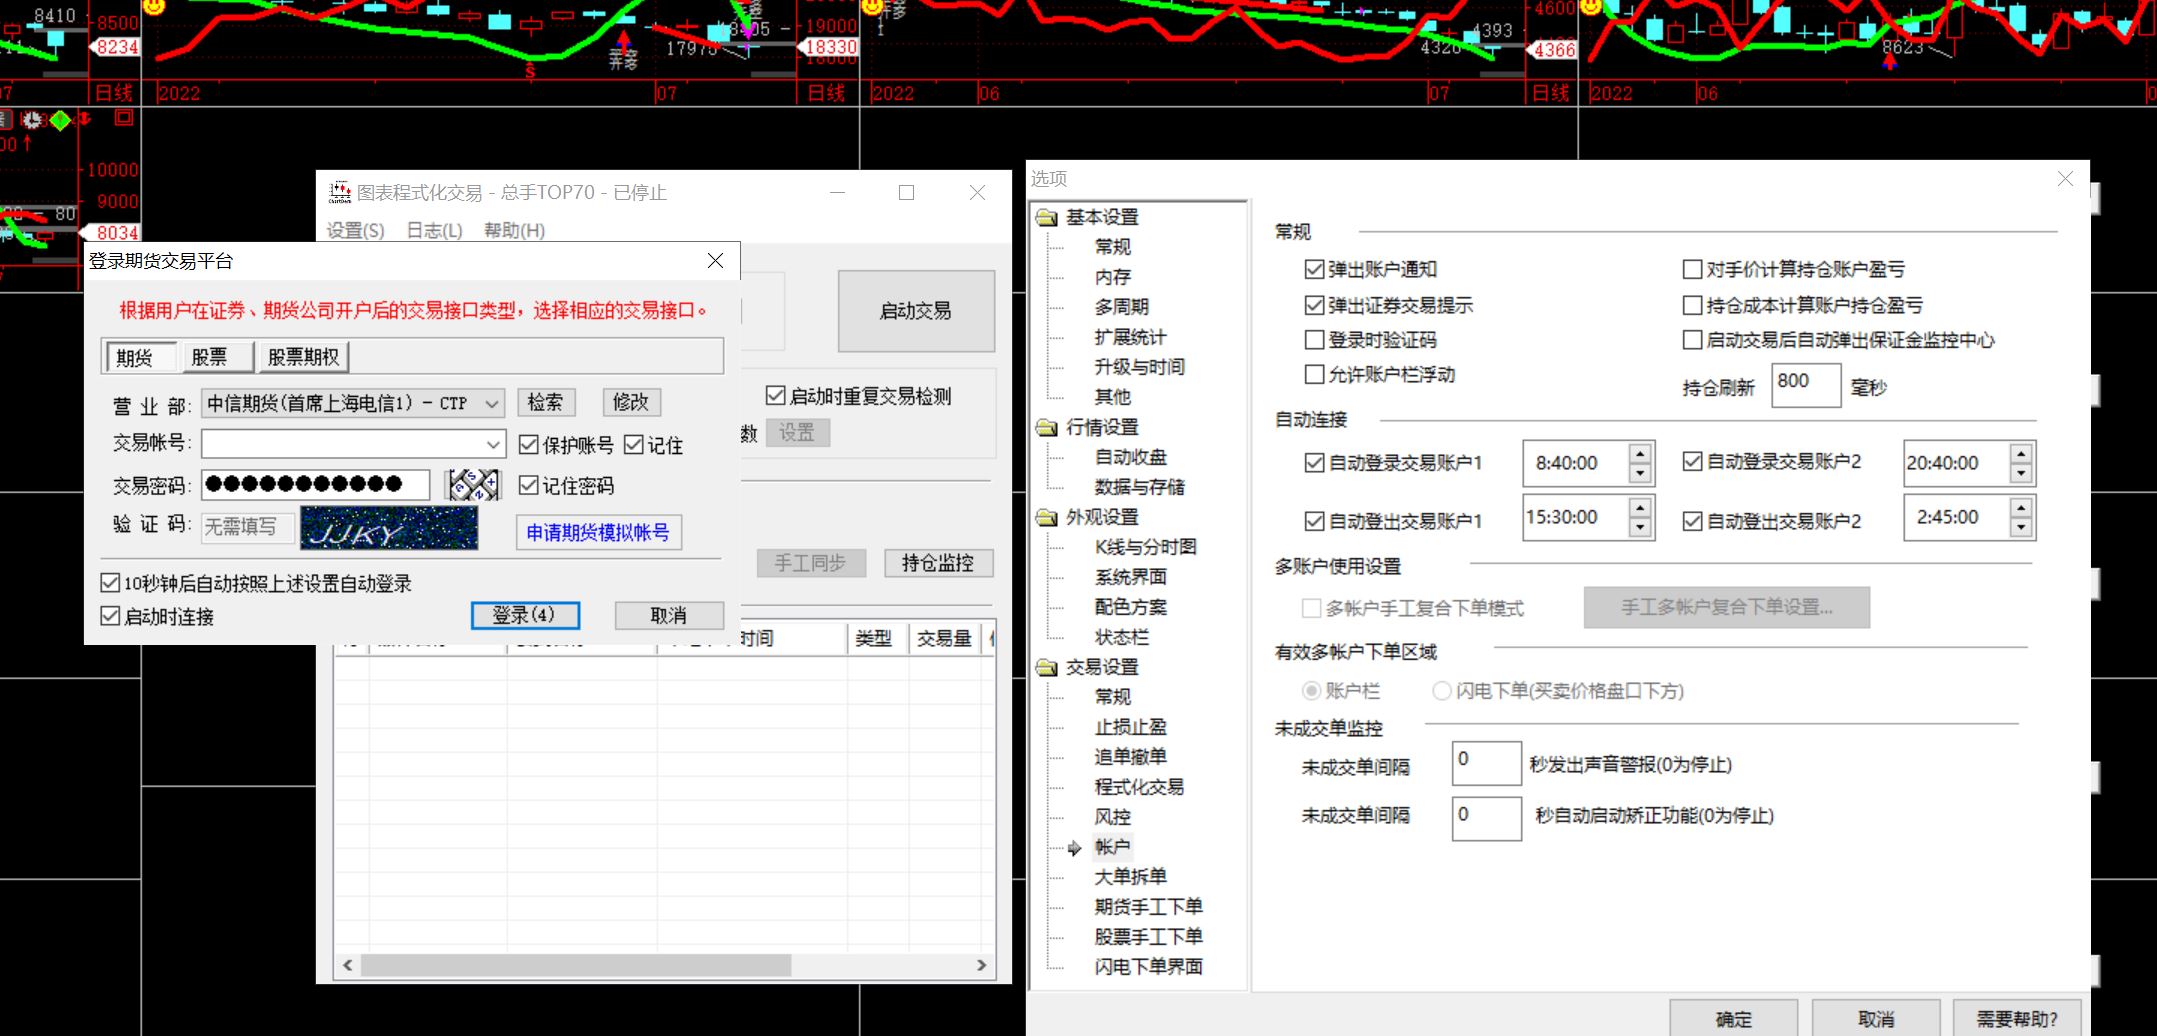The image size is (2157, 1036).
Task: Click the JJKY captcha image
Action: pos(389,528)
